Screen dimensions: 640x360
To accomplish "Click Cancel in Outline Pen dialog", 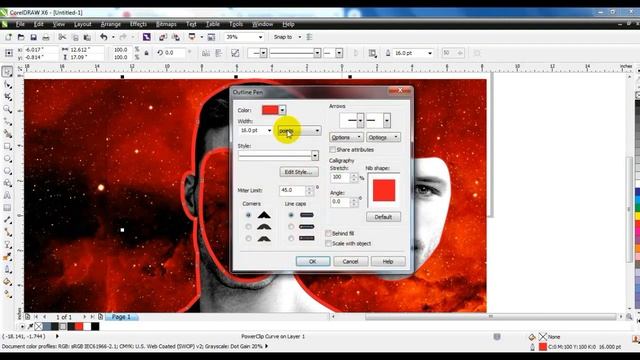I will (x=351, y=261).
